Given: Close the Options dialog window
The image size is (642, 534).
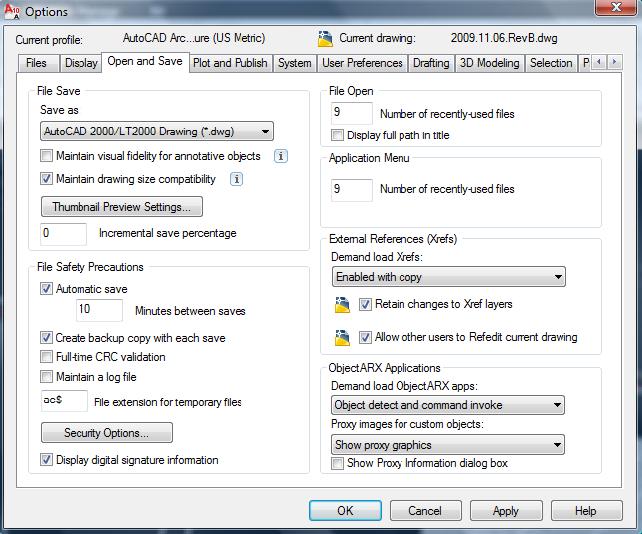Looking at the screenshot, I should click(616, 7).
